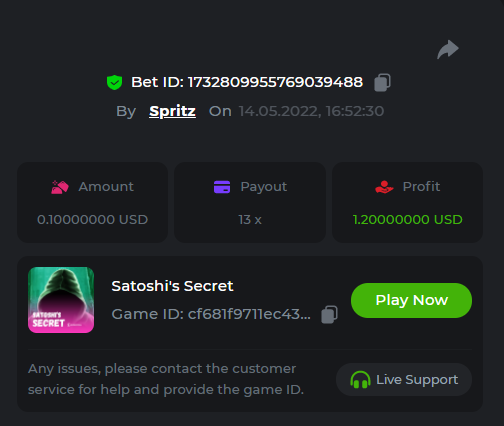Select the 13 x payout value
This screenshot has width=504, height=426.
(250, 220)
